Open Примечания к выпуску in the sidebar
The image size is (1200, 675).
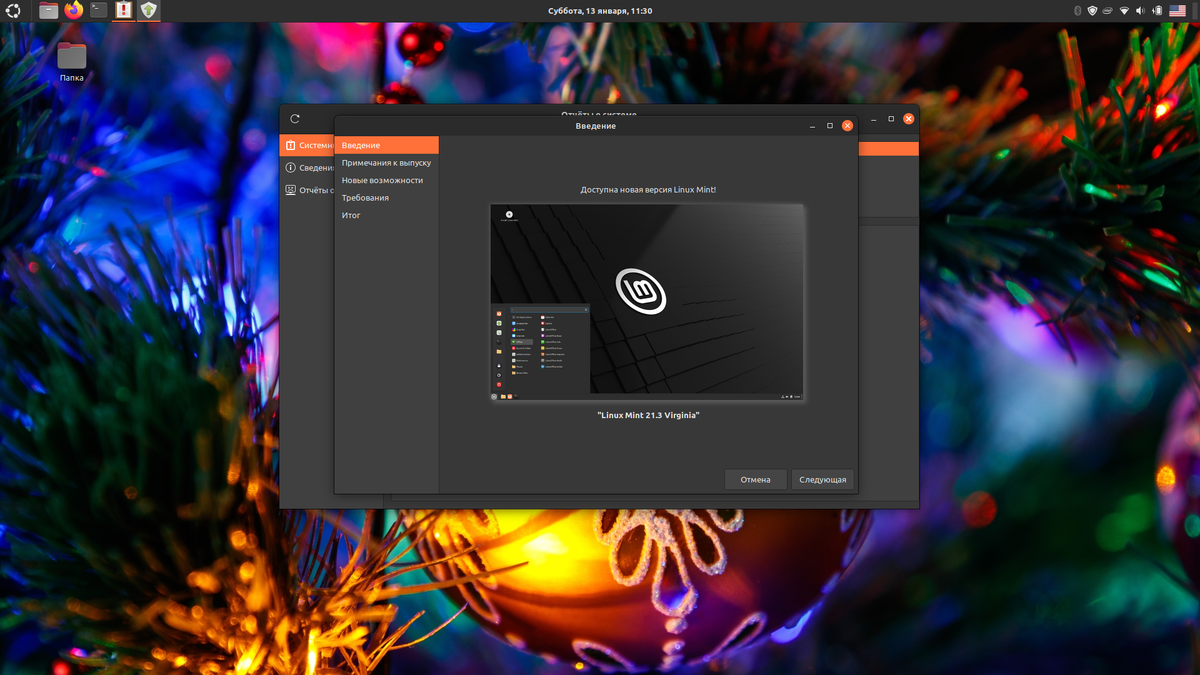(x=386, y=162)
